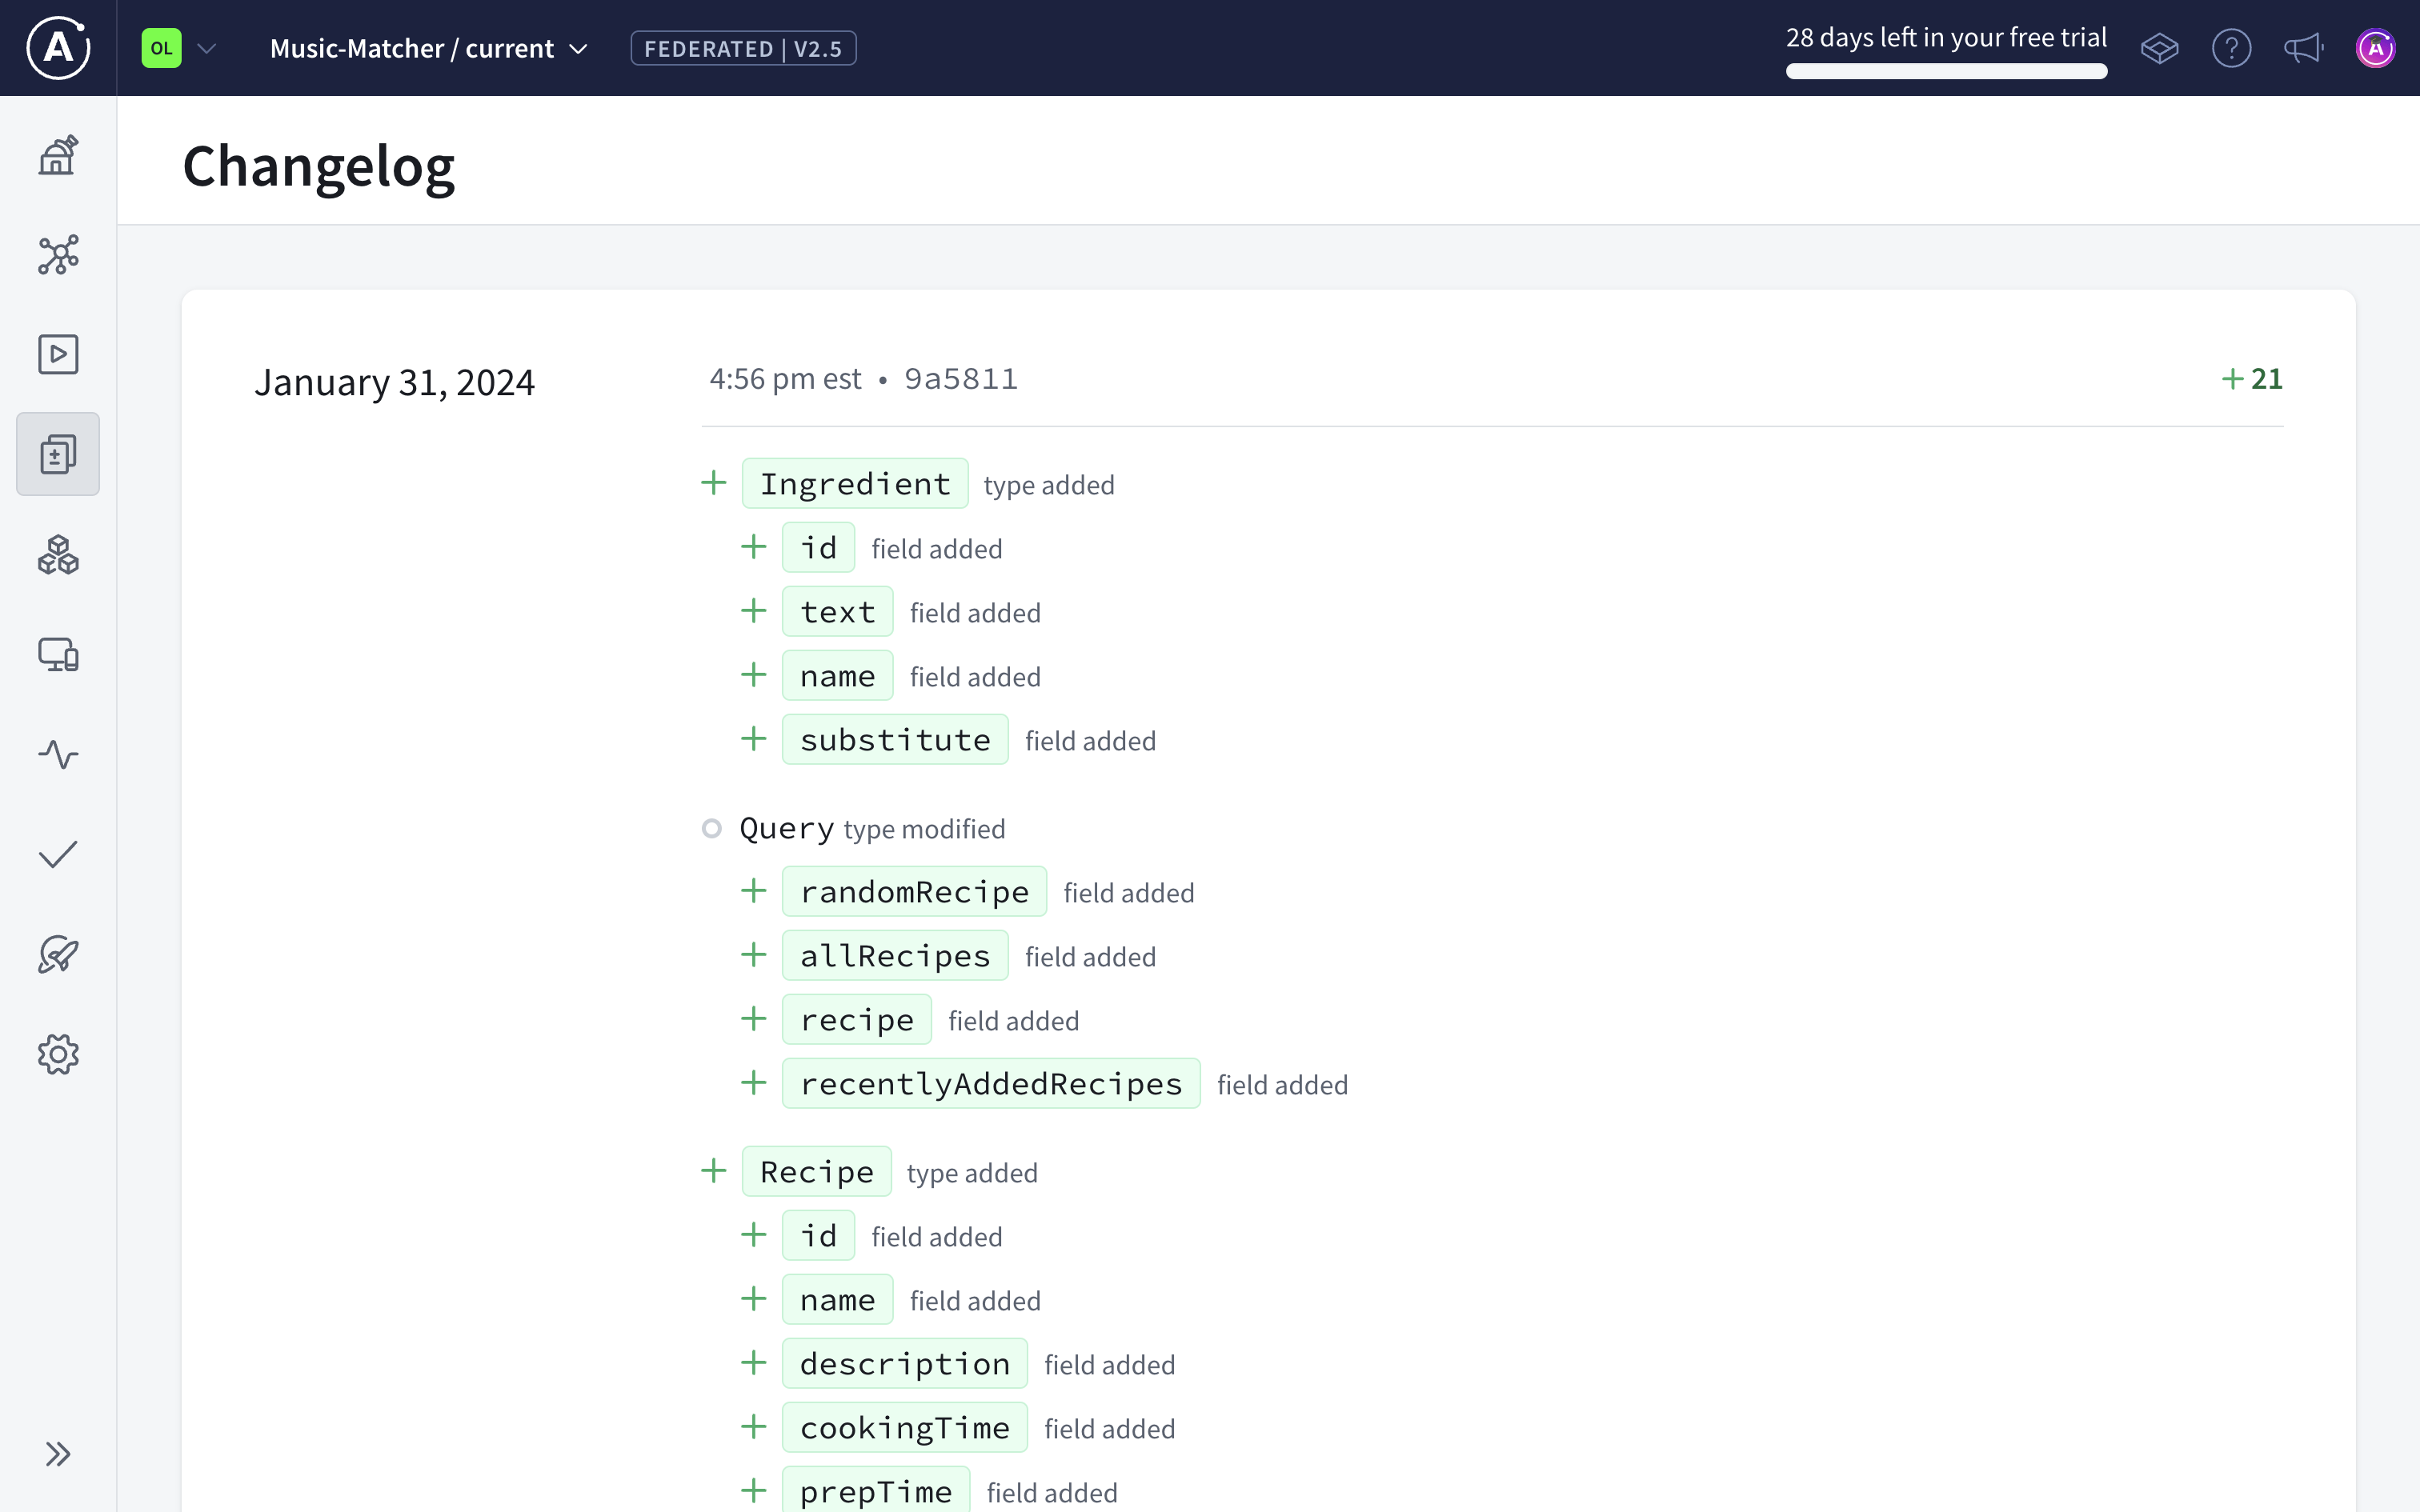Open the graph/schema explorer icon
The image size is (2420, 1512).
59,254
